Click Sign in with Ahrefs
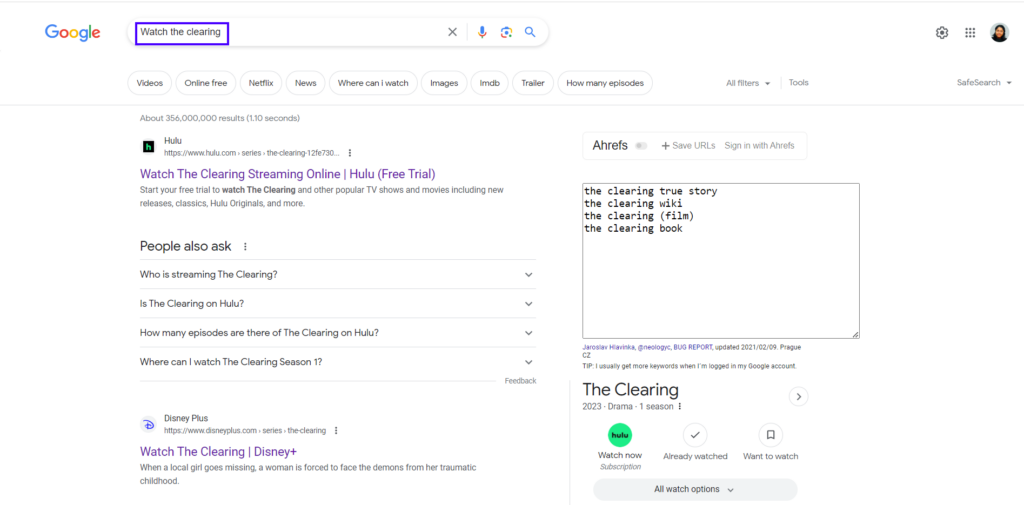This screenshot has height=505, width=1024. (x=760, y=146)
